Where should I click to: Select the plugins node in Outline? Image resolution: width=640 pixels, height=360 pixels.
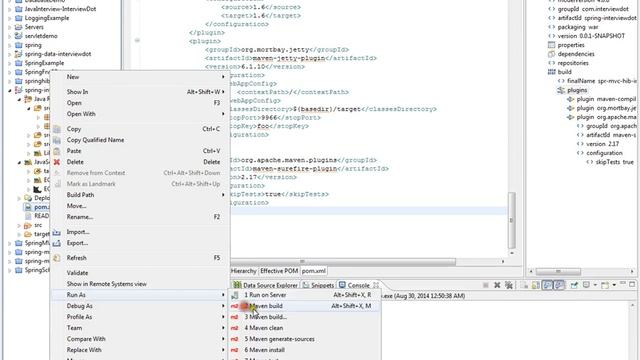576,90
